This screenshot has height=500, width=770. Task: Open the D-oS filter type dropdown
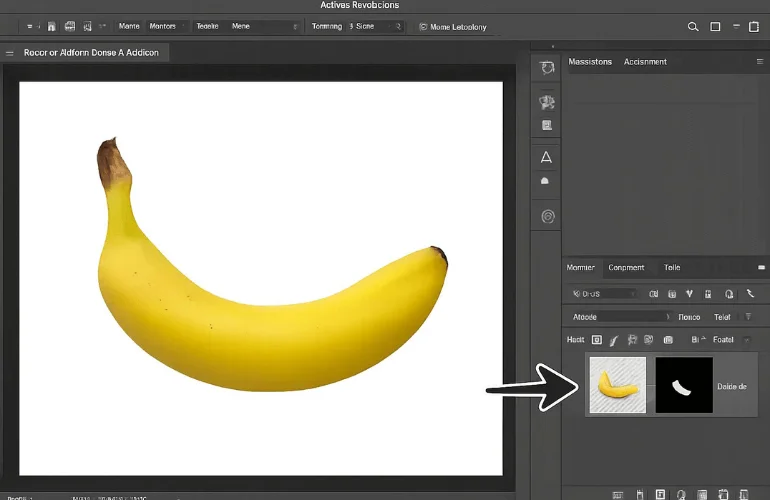[605, 294]
